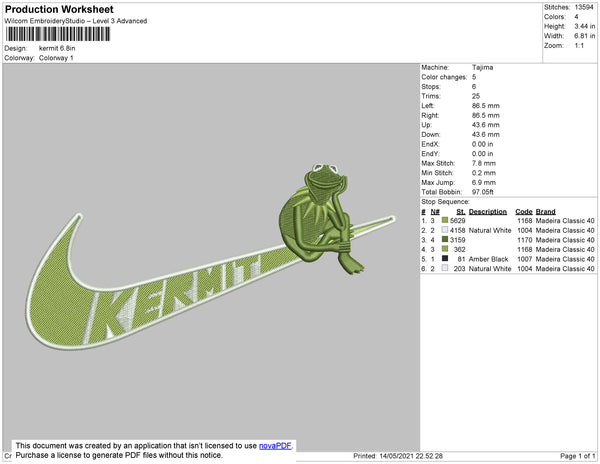Click the Stitches value 13594
Screen dimensions: 600x464
(584, 7)
